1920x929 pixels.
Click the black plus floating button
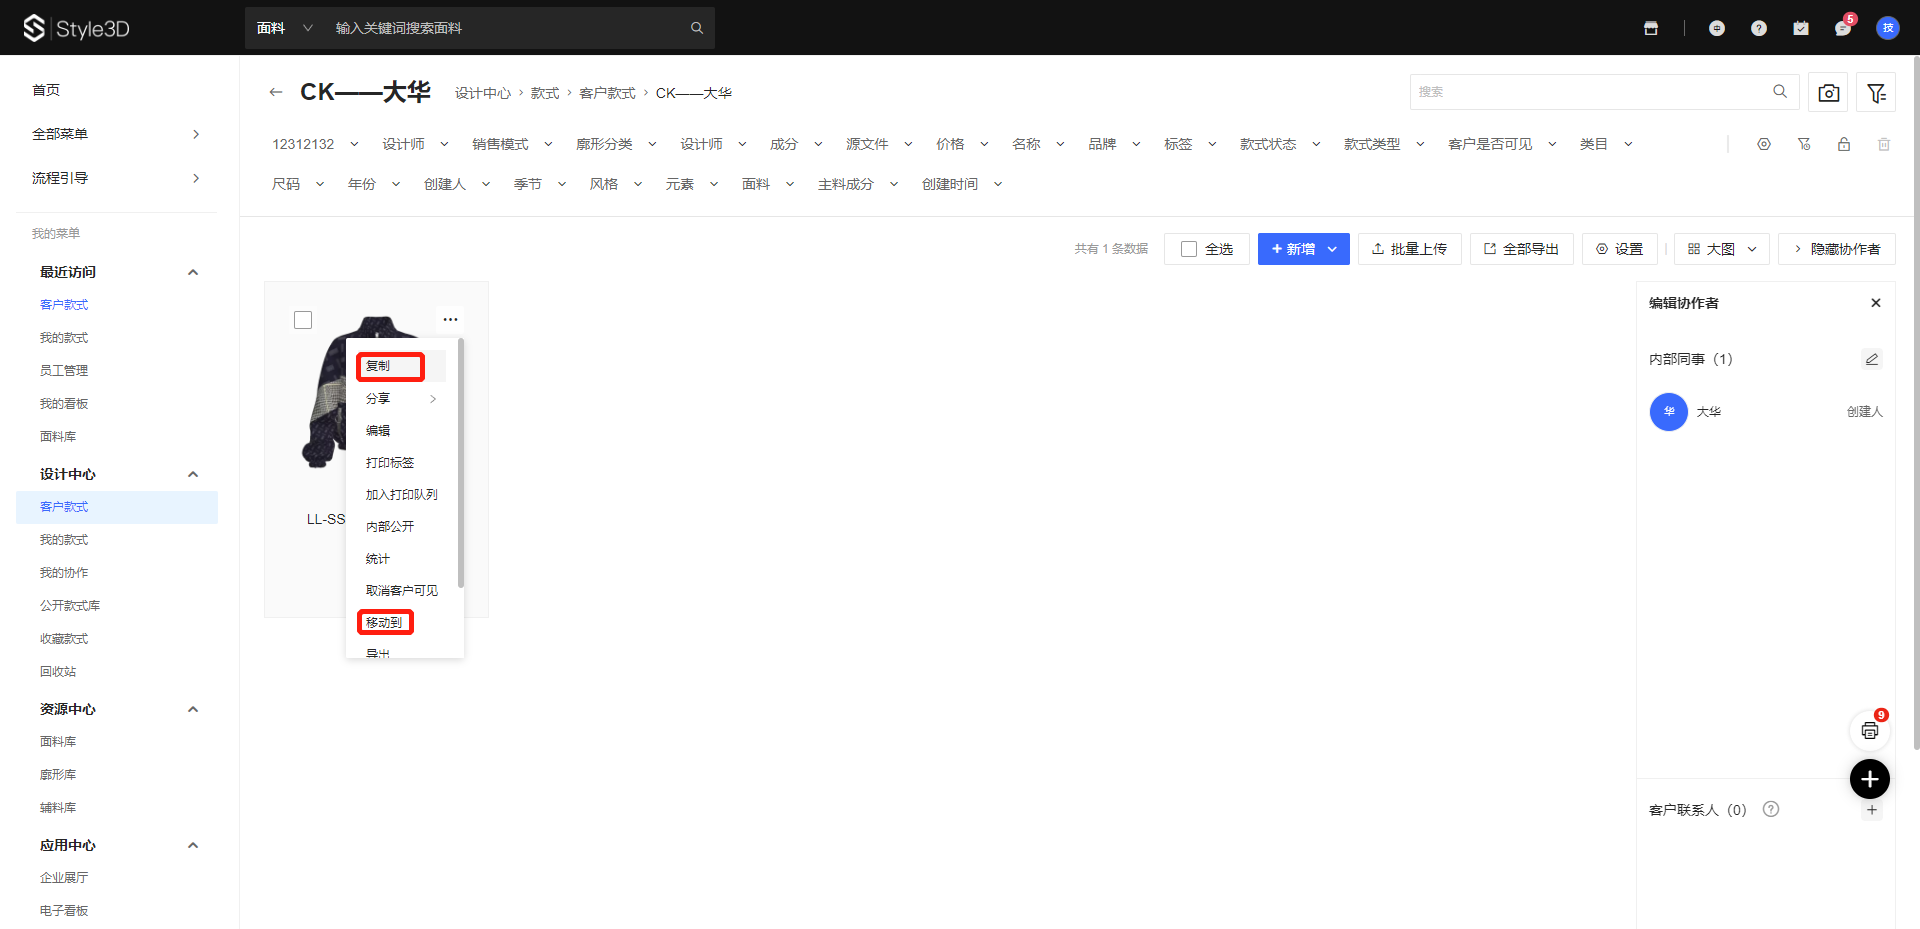click(1869, 779)
